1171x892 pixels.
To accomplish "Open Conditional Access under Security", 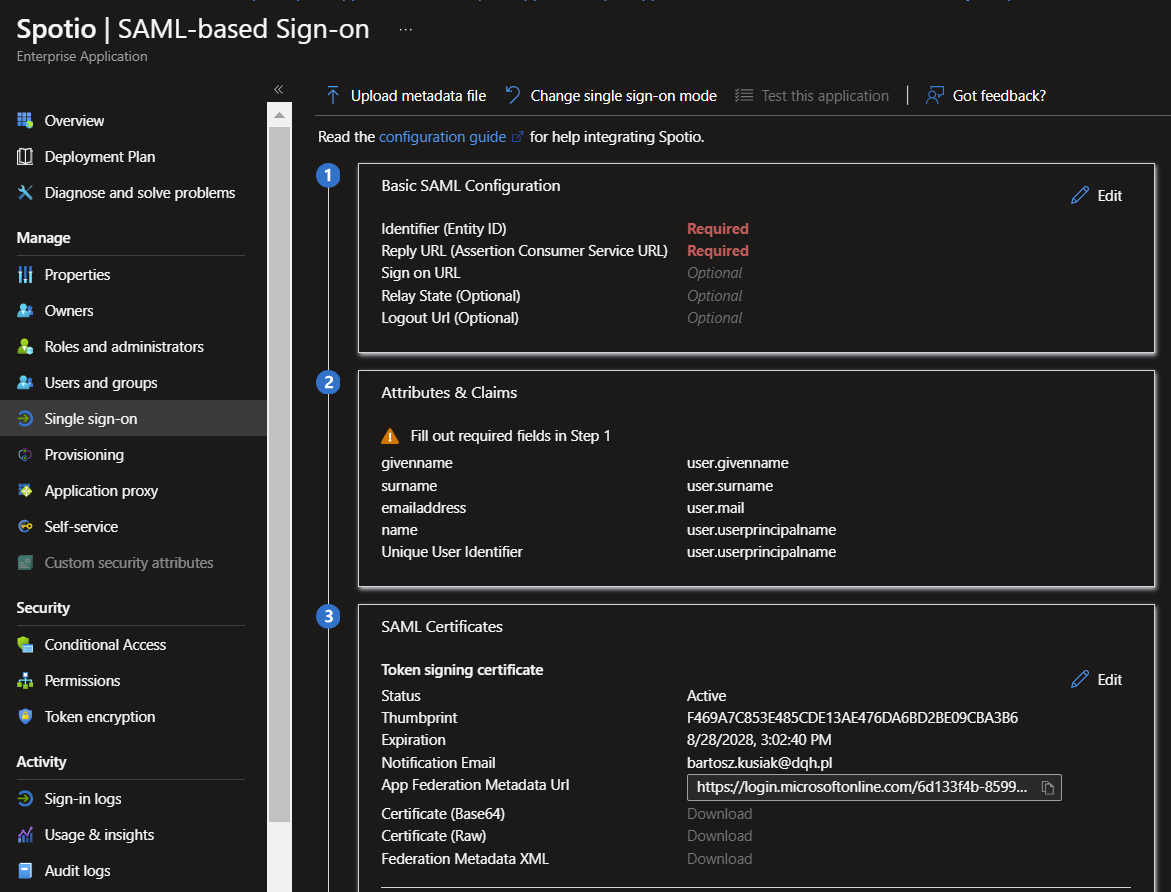I will click(105, 644).
